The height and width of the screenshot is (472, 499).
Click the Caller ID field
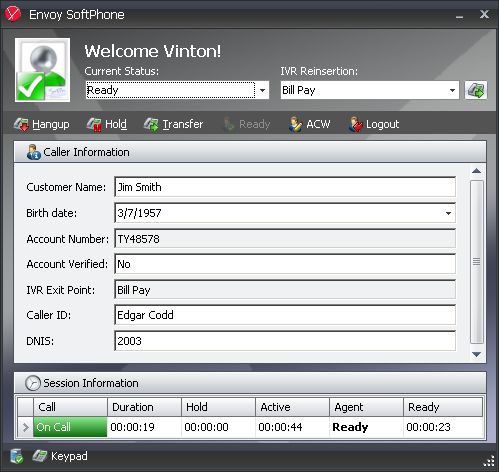tap(285, 315)
